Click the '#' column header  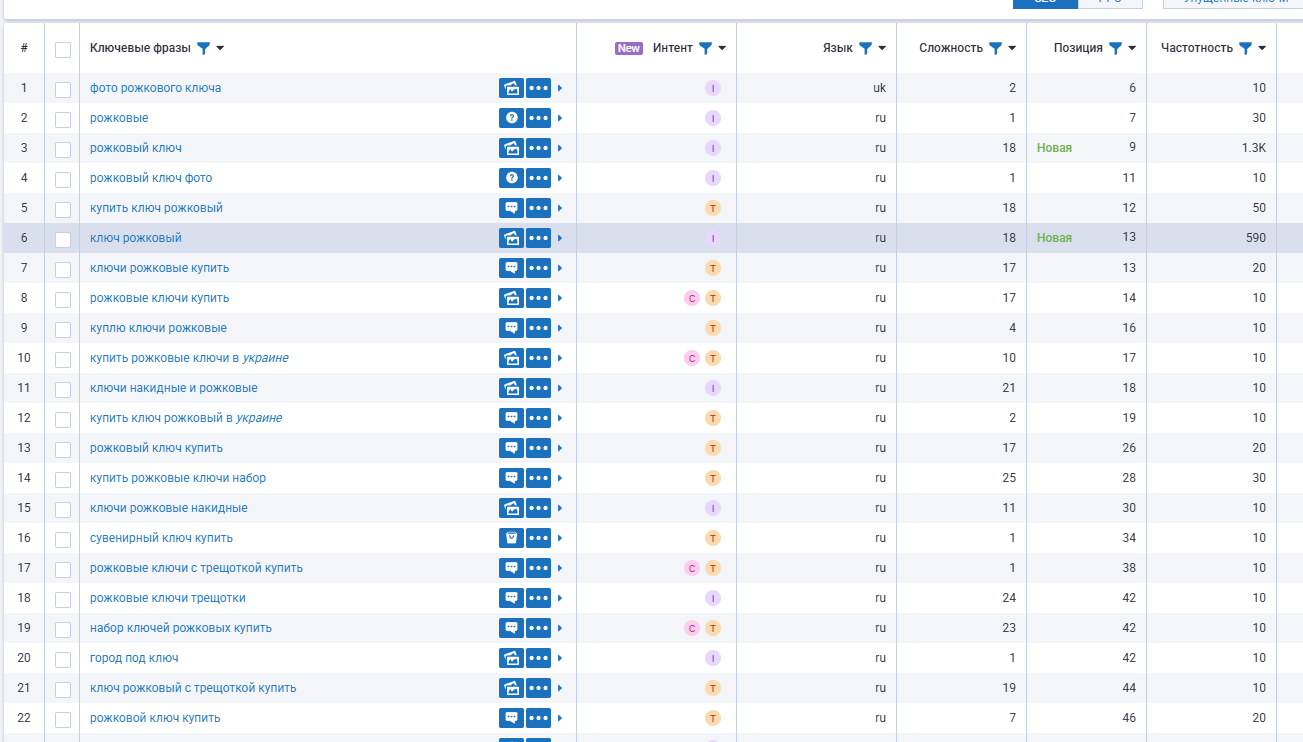tap(24, 48)
